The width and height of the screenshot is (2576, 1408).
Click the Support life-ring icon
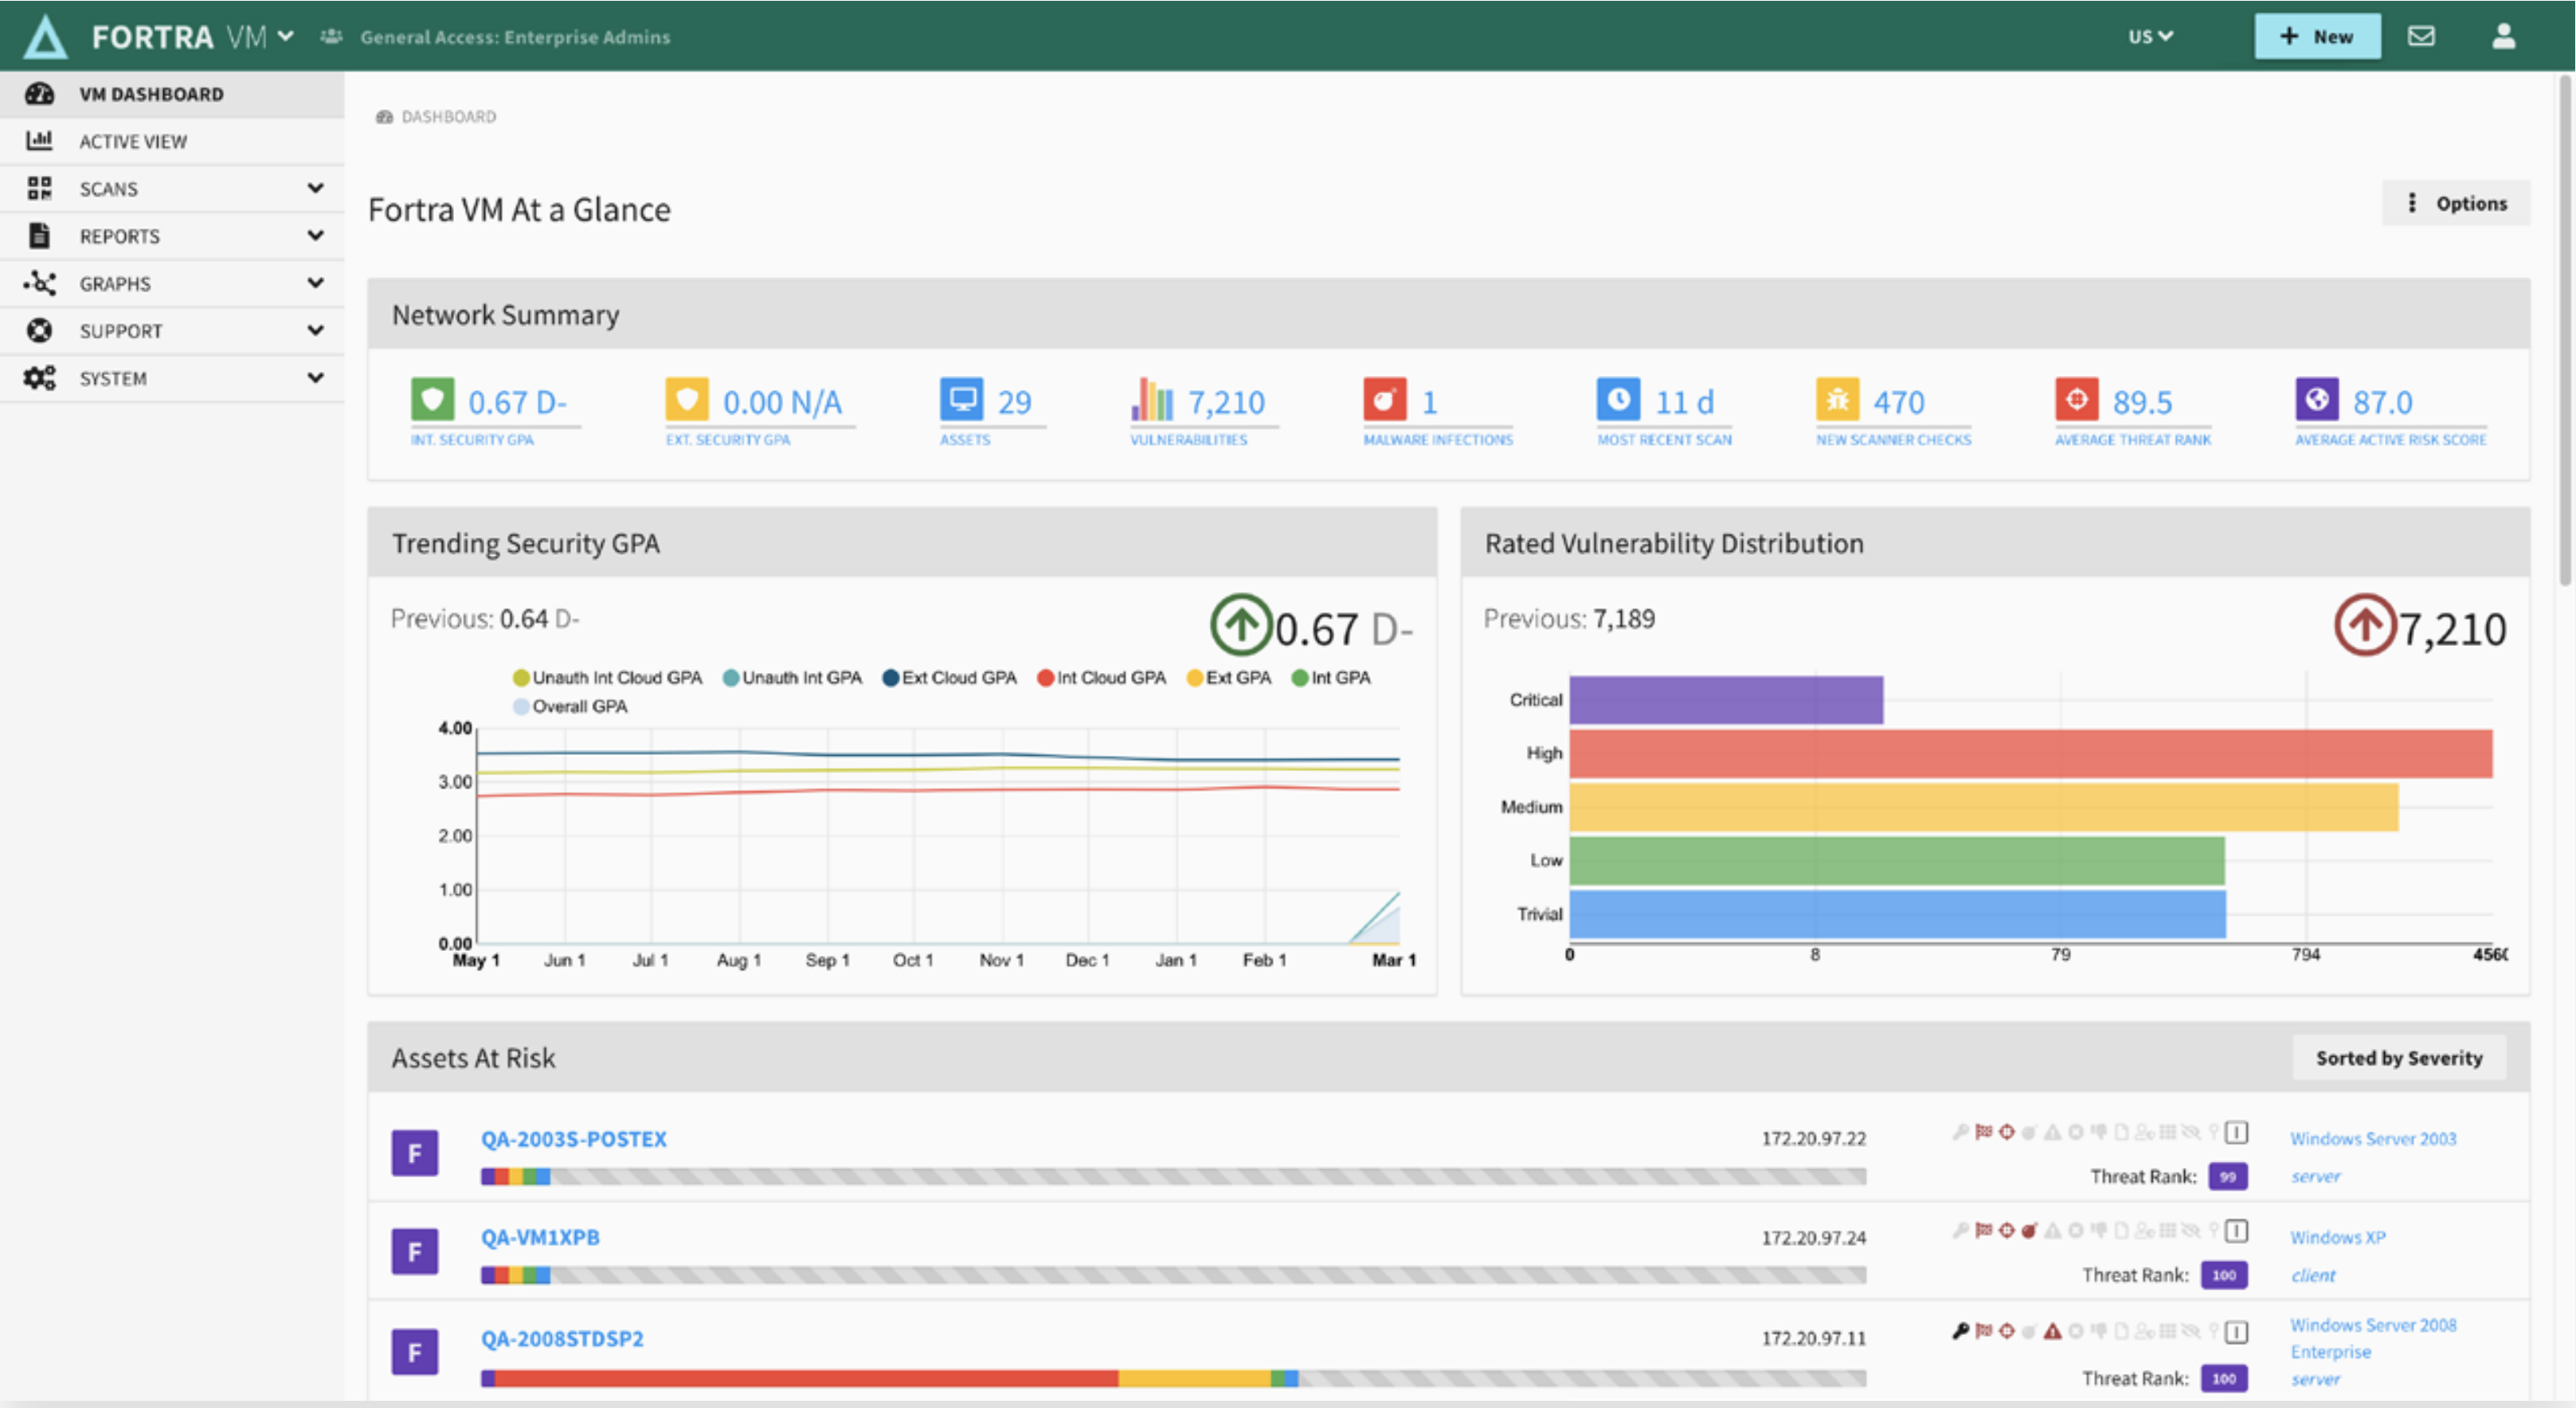coord(40,330)
